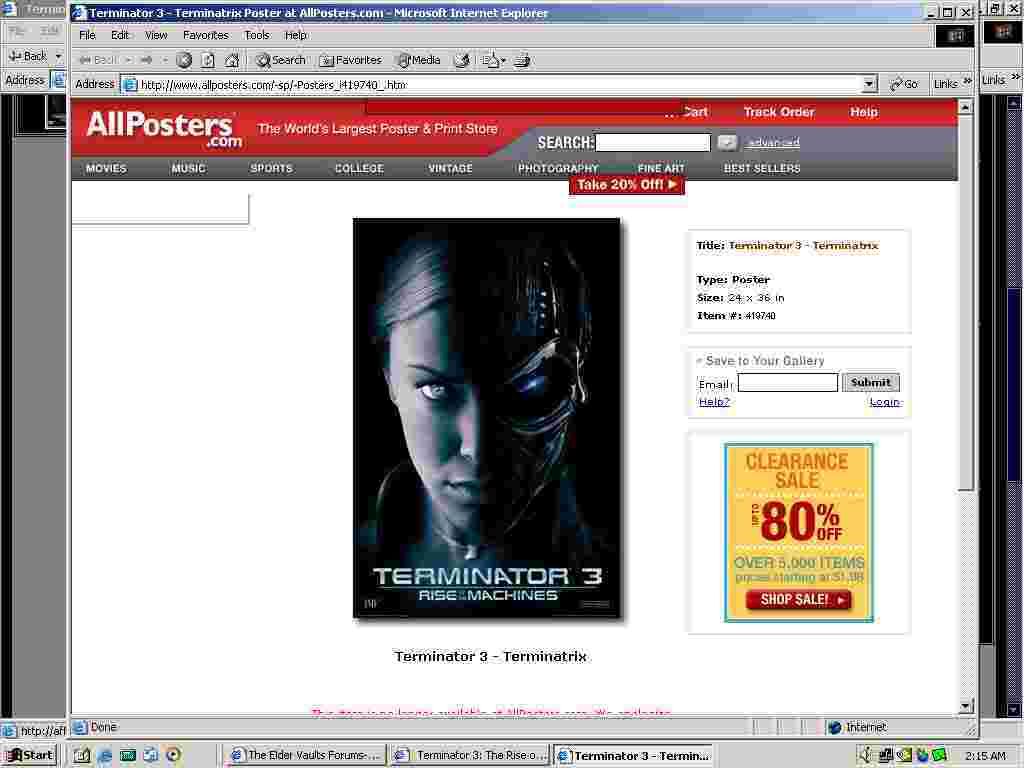Click the site SEARCH input field
Image resolution: width=1024 pixels, height=768 pixels.
[653, 142]
